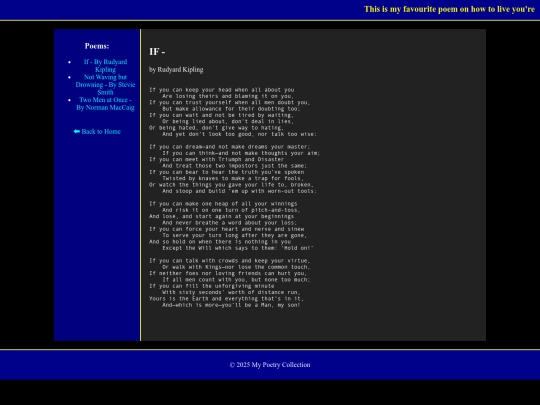Image resolution: width=540 pixels, height=405 pixels.
Task: Click the left arrow icon before Back to Home
Action: 77,132
